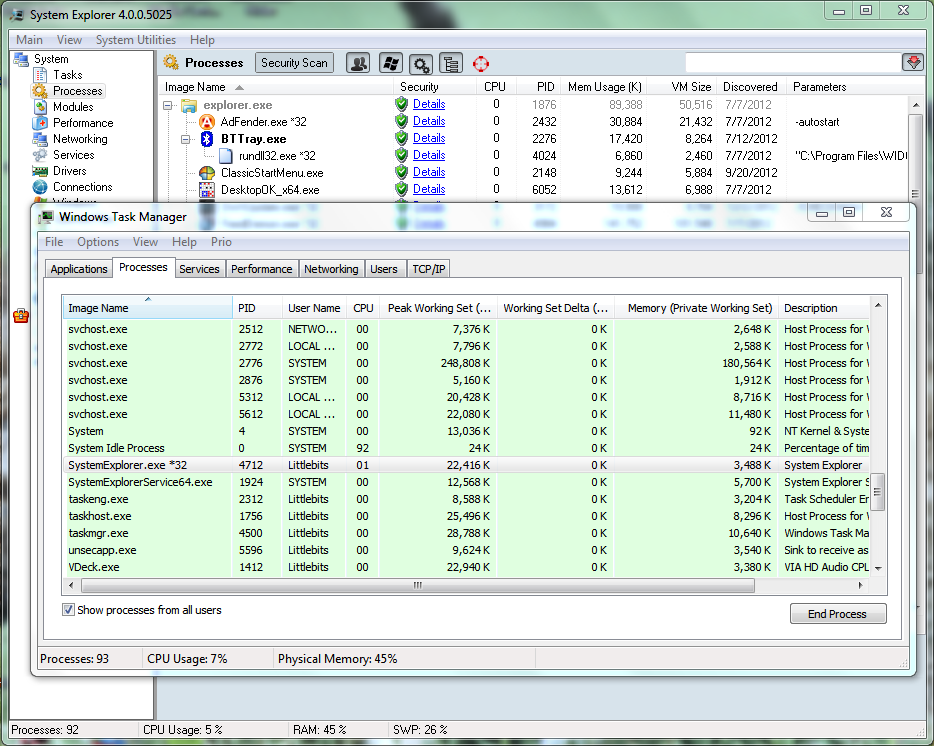The image size is (934, 746).
Task: Click the red lifebuoy help icon
Action: point(481,63)
